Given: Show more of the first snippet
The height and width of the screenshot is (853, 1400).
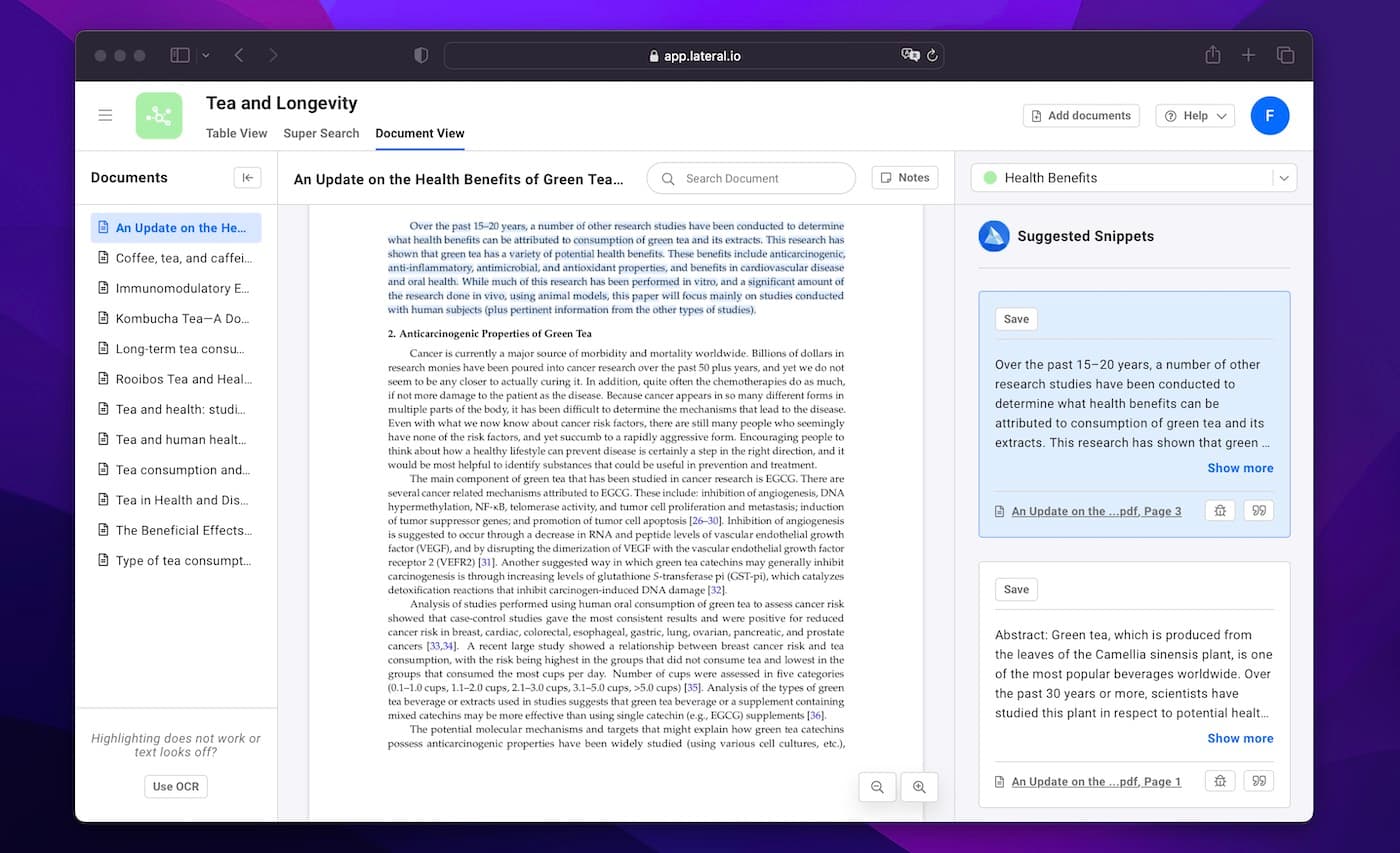Looking at the screenshot, I should tap(1240, 468).
